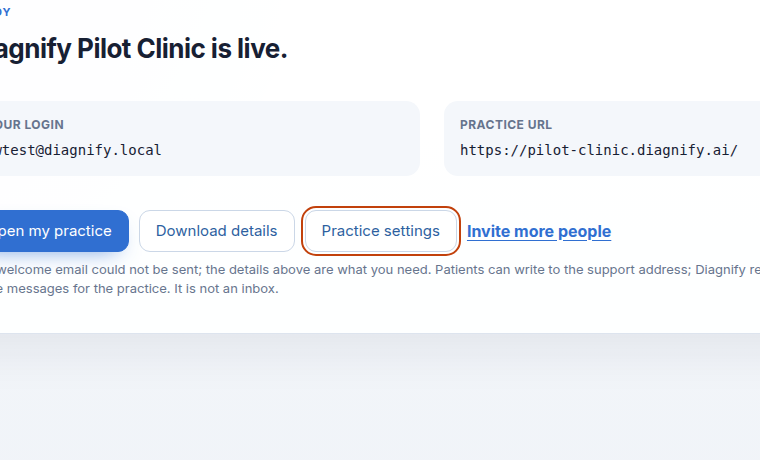Click the Pilot Clinic is live heading
Image resolution: width=760 pixels, height=460 pixels.
pyautogui.click(x=143, y=49)
